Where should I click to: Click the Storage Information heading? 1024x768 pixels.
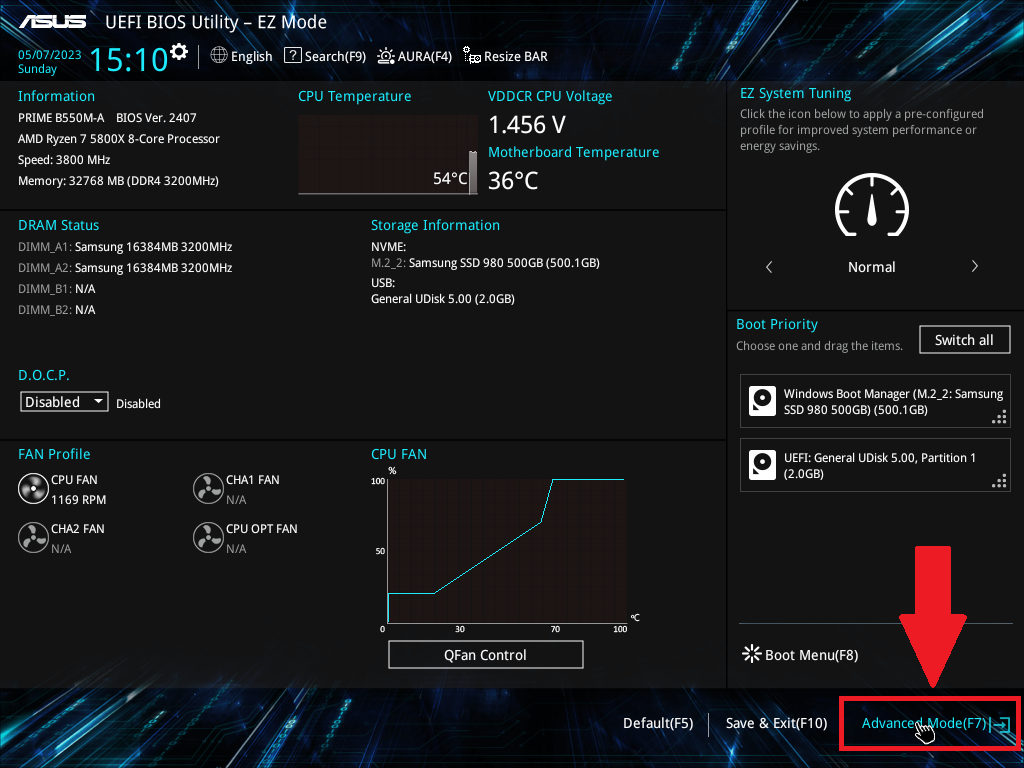click(x=436, y=225)
